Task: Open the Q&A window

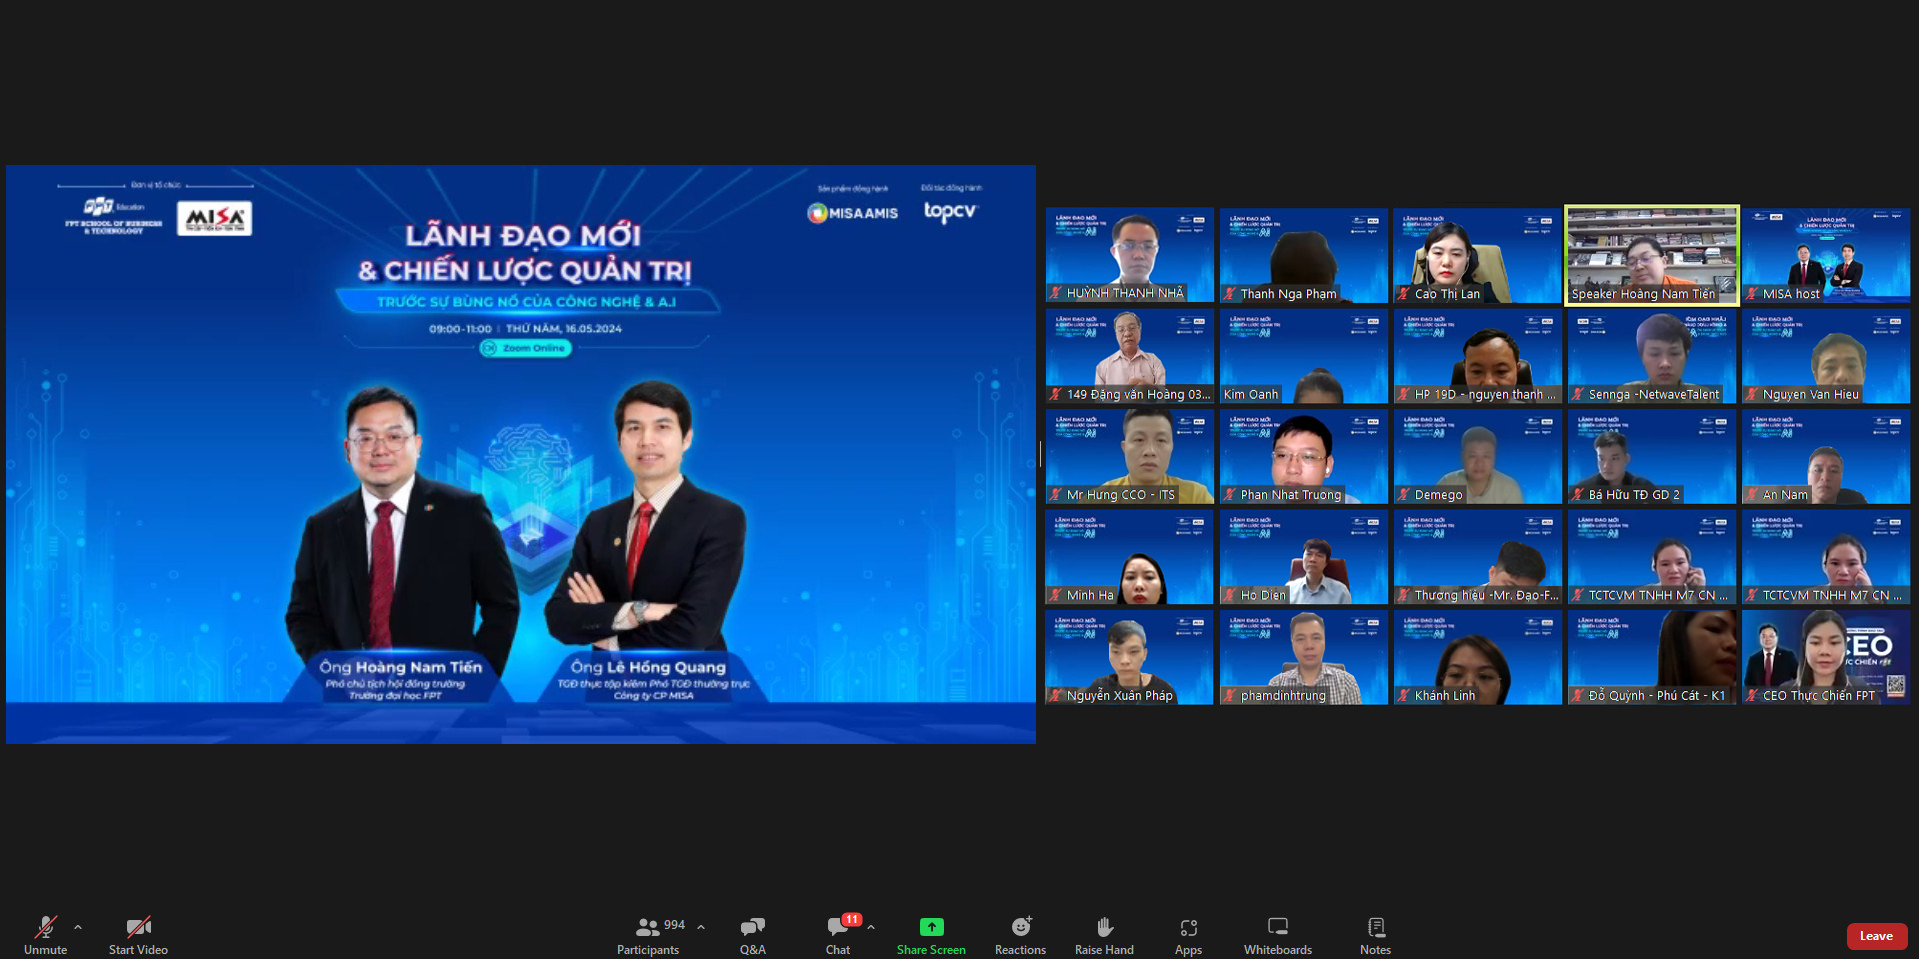Action: 752,935
